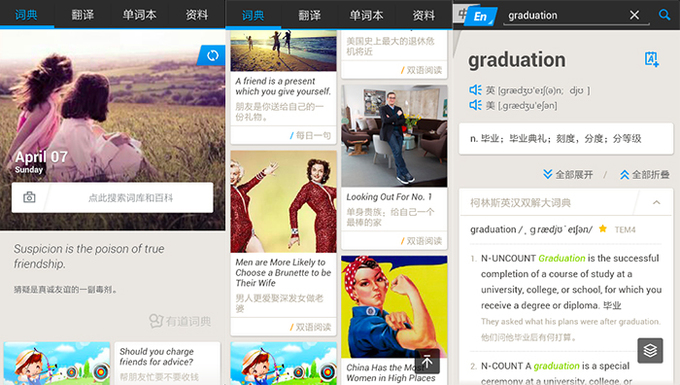Collapse the 柯林斯英汉双解大词典 section chevron
The height and width of the screenshot is (385, 680).
pos(657,202)
